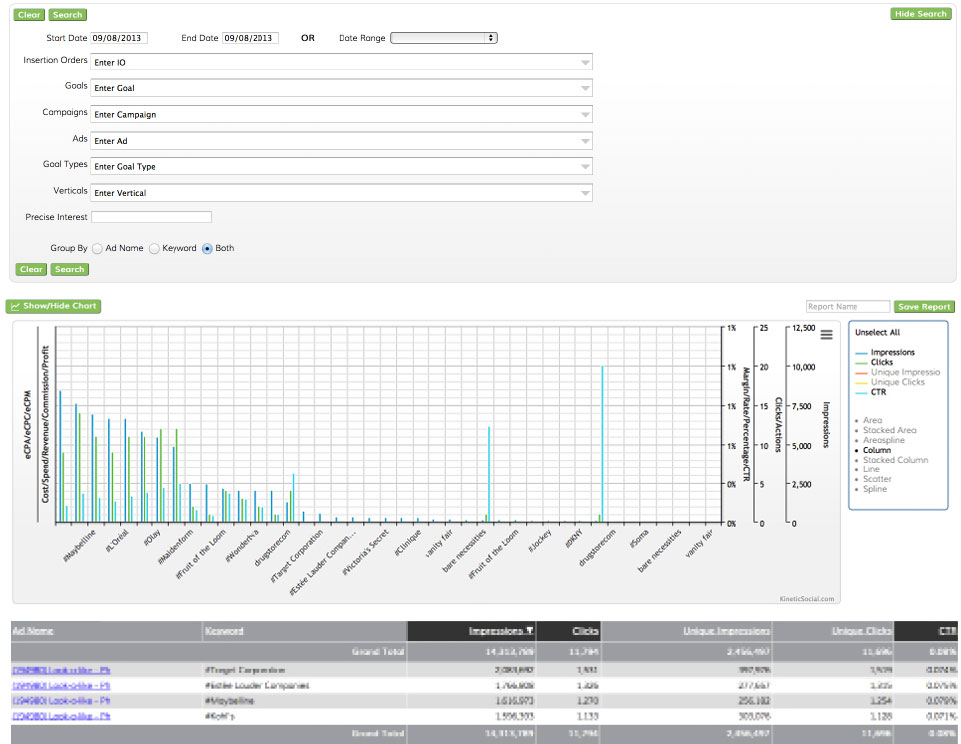Open ad link in #Estée Lauder Companies row
The width and height of the screenshot is (961, 744).
coord(61,686)
